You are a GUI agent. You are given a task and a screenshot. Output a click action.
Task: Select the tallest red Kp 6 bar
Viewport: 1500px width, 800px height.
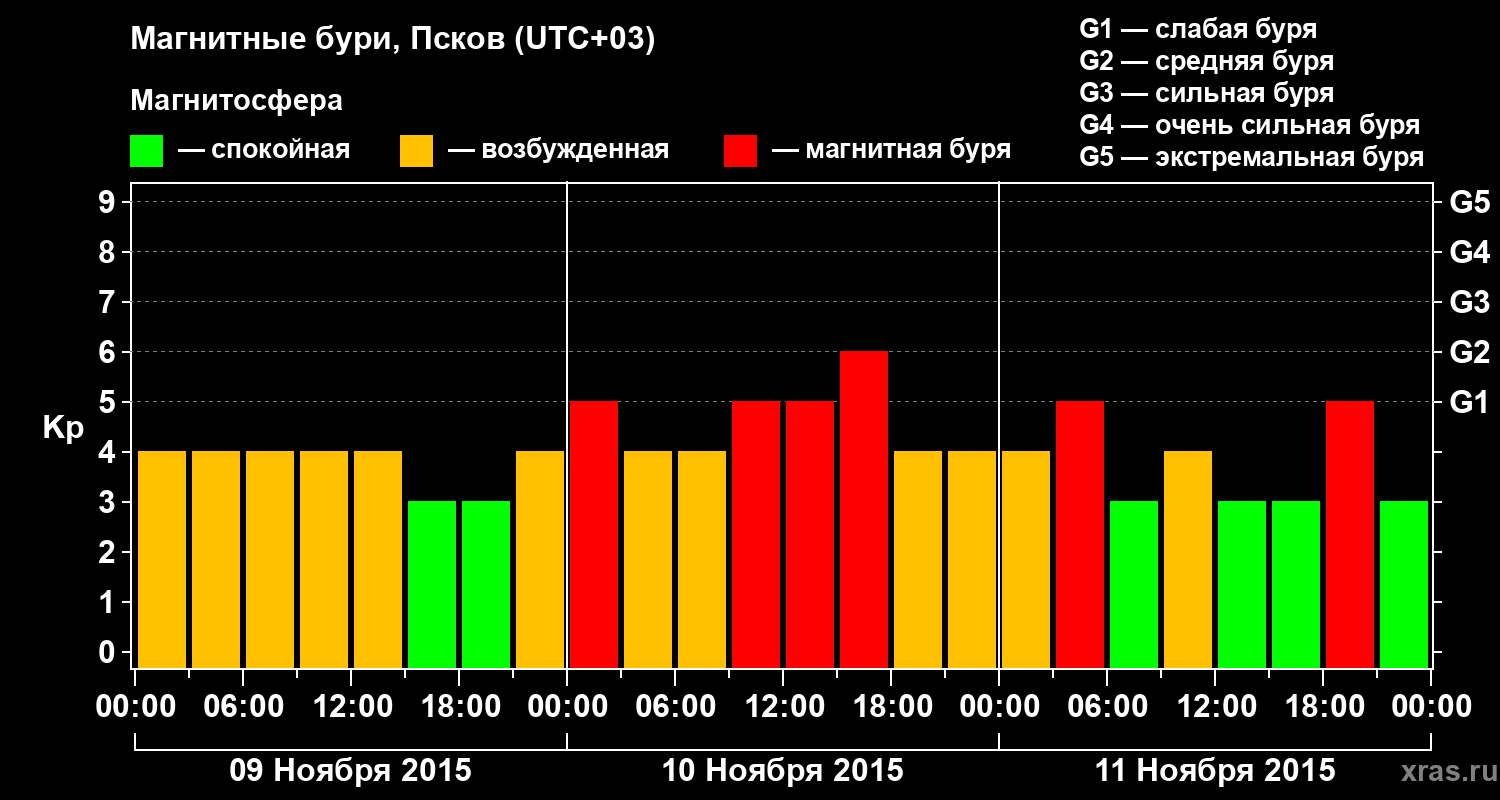coord(864,509)
